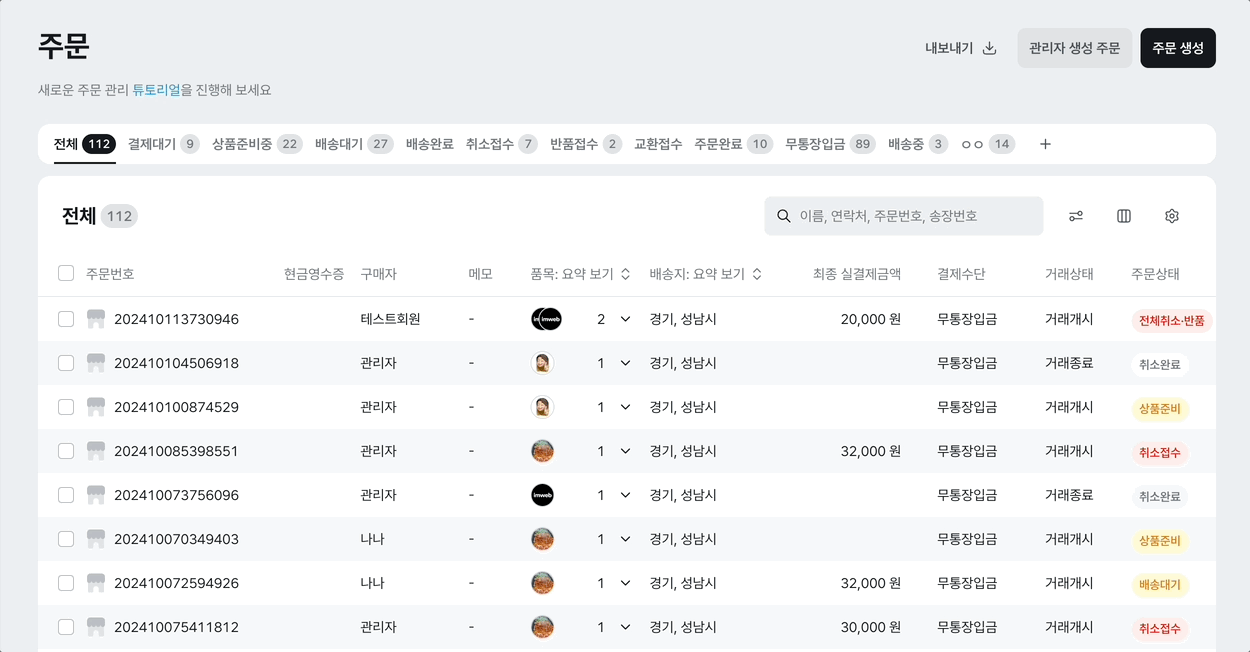Open the 튜토리얼 link
Viewport: 1250px width, 652px height.
click(156, 90)
